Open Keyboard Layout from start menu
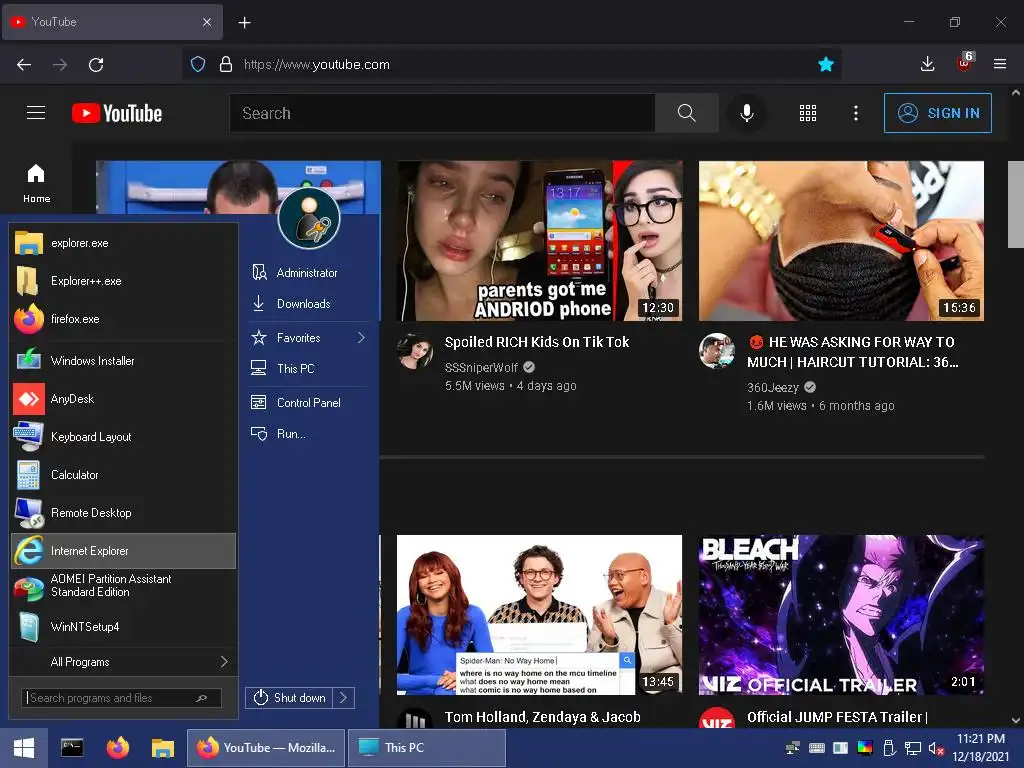 (124, 436)
